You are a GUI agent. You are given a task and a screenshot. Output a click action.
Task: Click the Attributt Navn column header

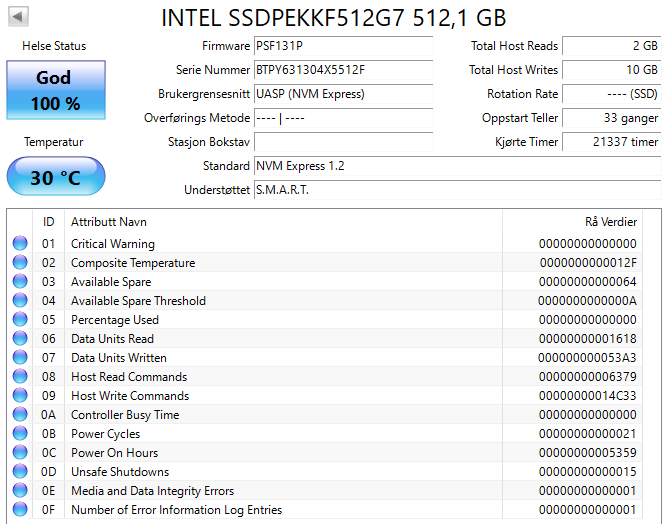tap(109, 222)
